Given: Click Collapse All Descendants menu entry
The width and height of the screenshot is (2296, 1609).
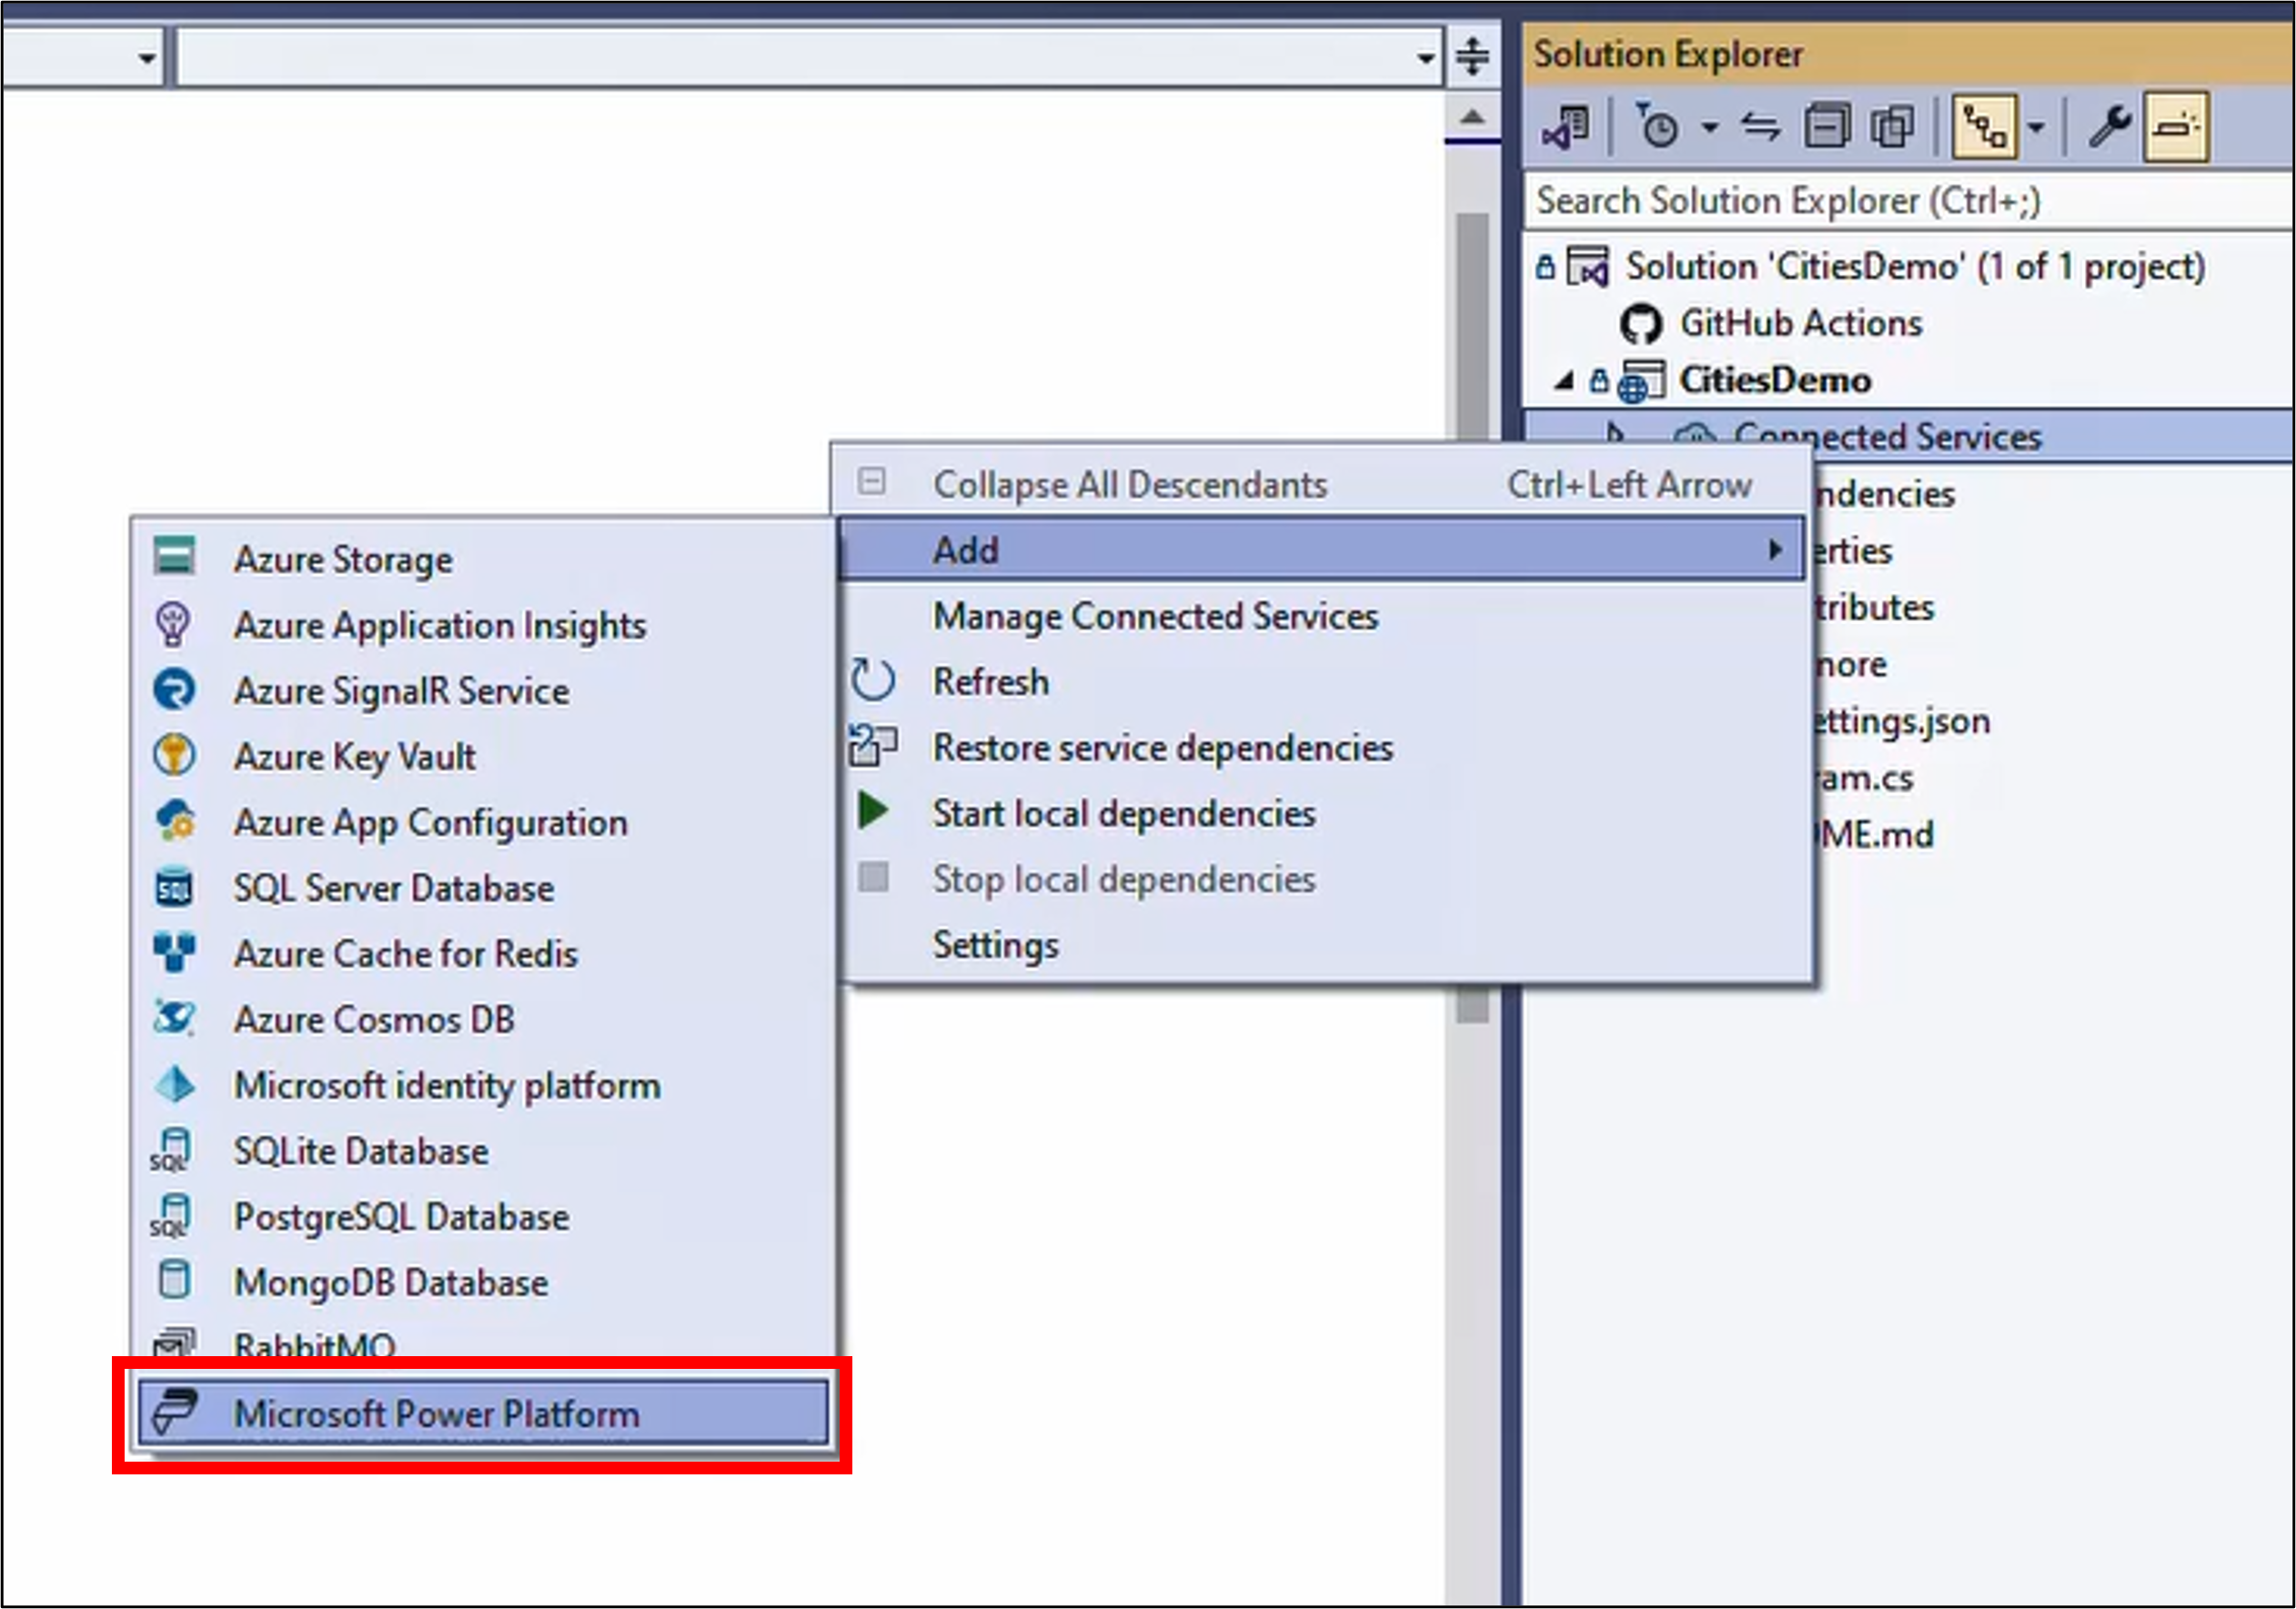Looking at the screenshot, I should pos(1322,485).
